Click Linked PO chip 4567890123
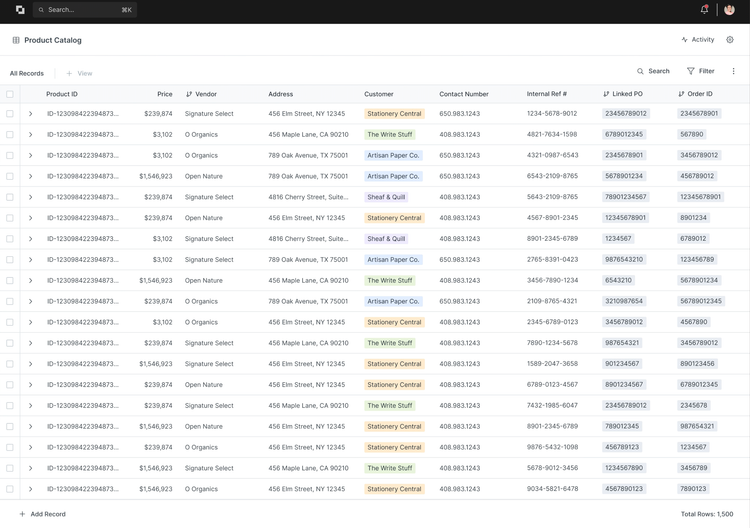 (x=624, y=489)
